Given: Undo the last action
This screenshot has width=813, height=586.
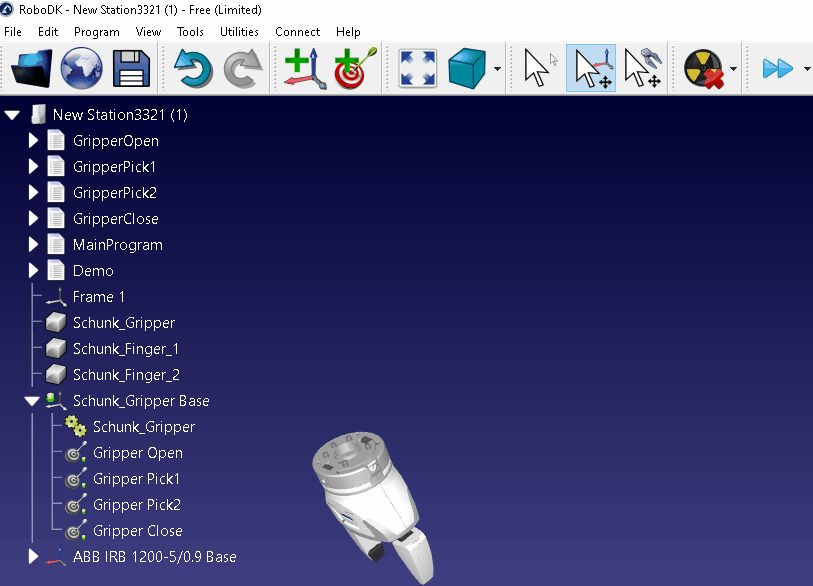Looking at the screenshot, I should tap(193, 68).
